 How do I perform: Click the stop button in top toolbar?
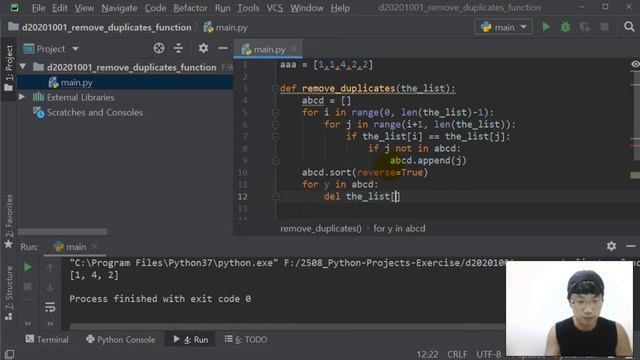pyautogui.click(x=604, y=27)
